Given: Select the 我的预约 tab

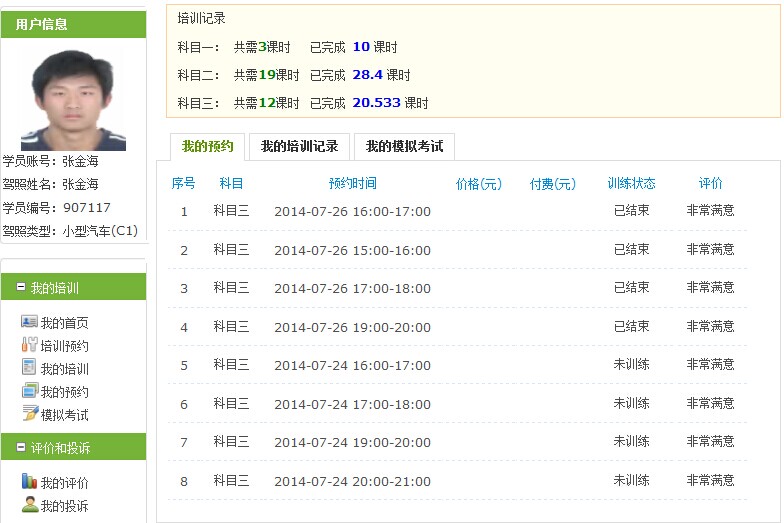Looking at the screenshot, I should pyautogui.click(x=207, y=147).
